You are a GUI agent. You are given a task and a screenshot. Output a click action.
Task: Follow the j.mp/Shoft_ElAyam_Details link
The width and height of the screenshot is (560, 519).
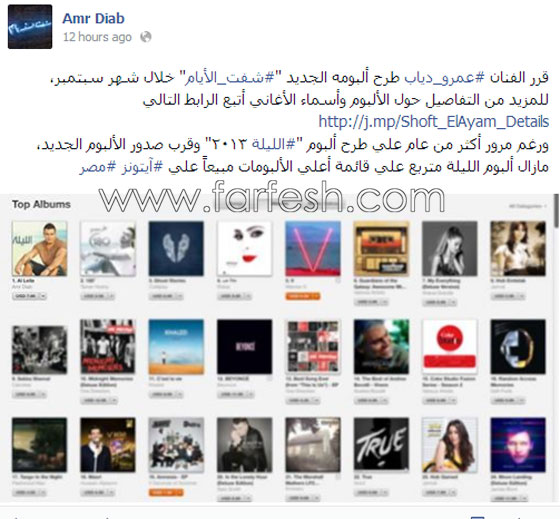pyautogui.click(x=434, y=121)
